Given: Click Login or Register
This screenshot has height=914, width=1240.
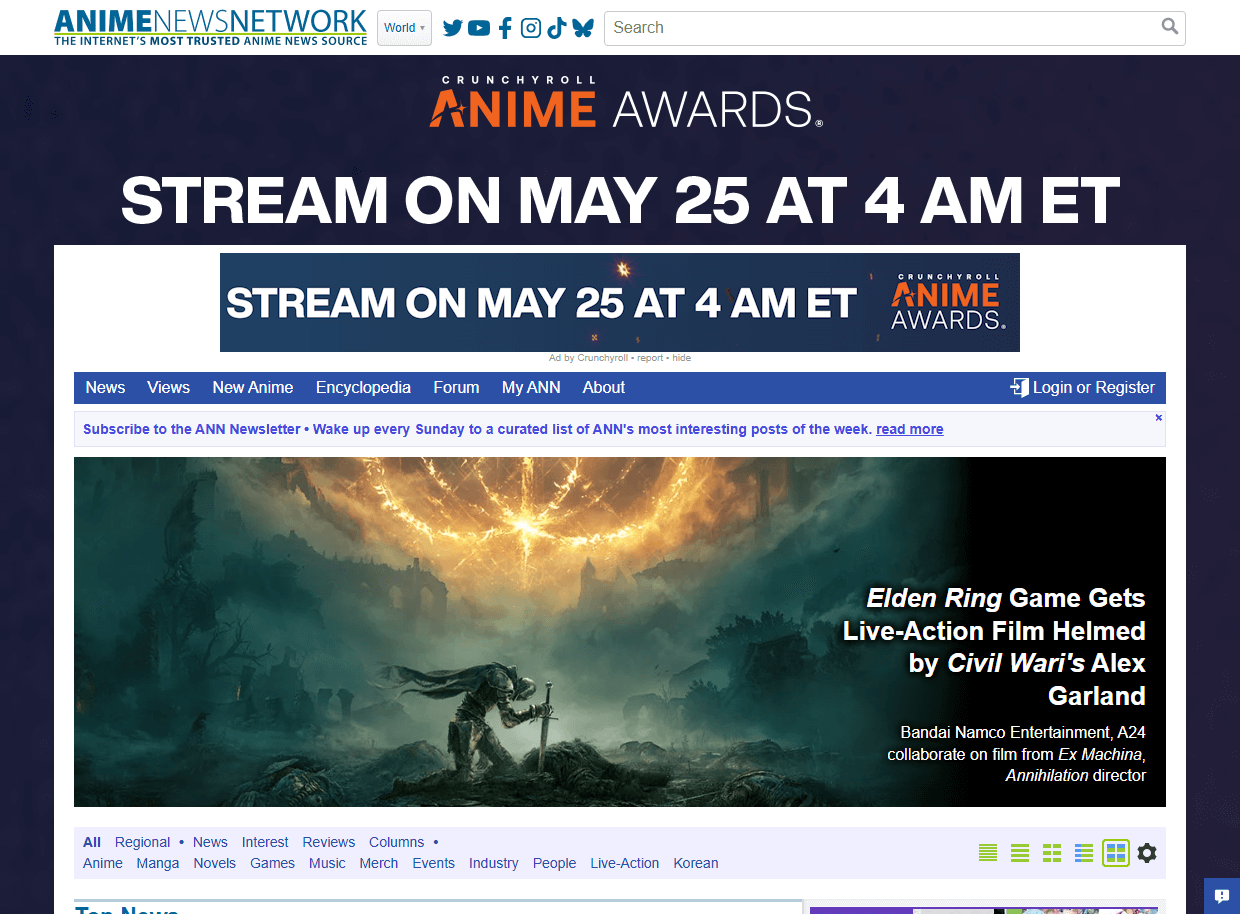Looking at the screenshot, I should point(1093,388).
